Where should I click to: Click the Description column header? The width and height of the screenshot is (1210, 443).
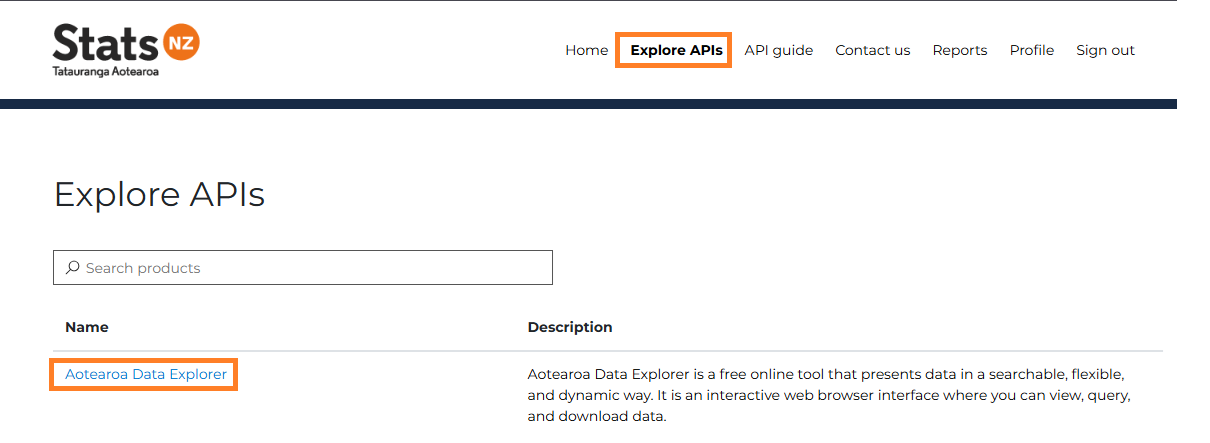(570, 327)
